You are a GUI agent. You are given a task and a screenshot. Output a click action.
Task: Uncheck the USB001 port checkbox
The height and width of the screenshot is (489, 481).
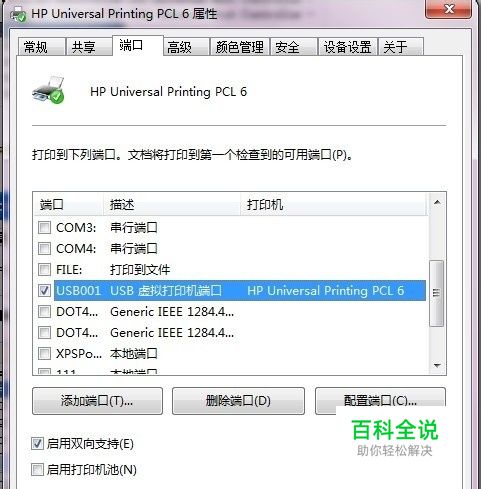click(44, 291)
